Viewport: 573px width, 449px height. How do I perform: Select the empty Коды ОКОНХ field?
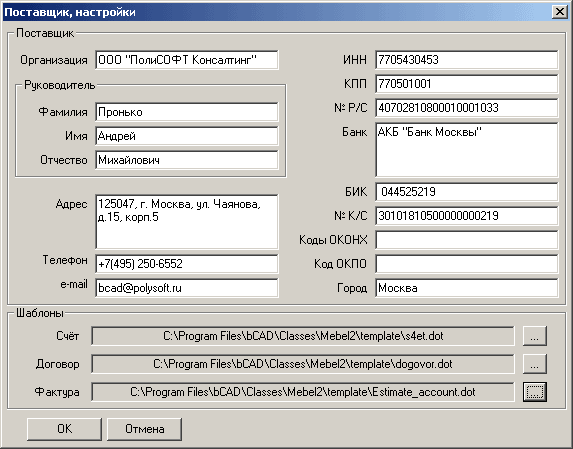pos(467,240)
